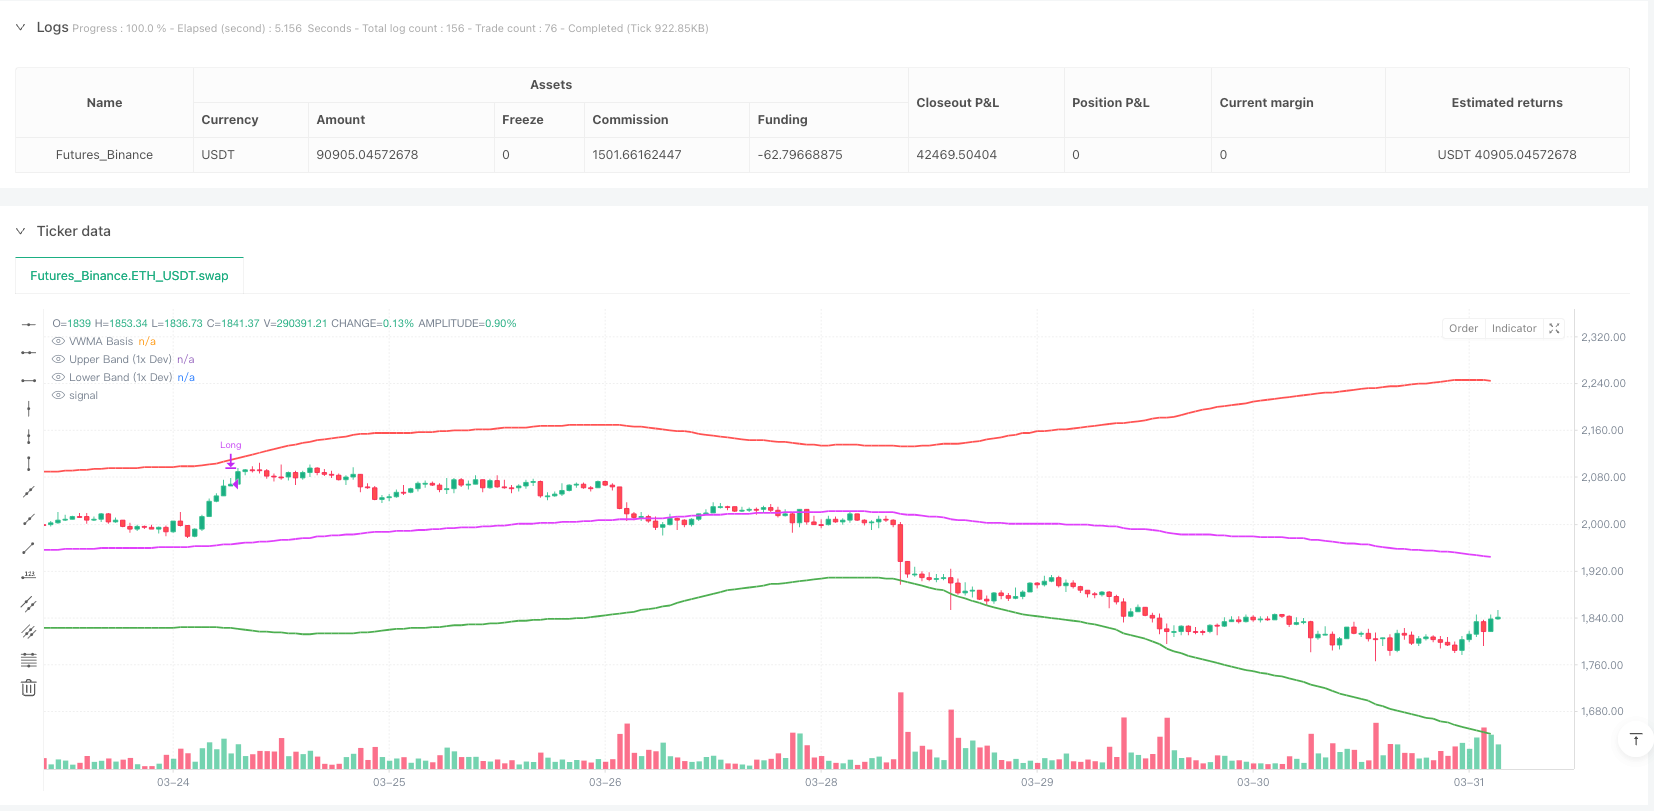
Task: Click the OHLC values line above legend
Action: coord(284,323)
